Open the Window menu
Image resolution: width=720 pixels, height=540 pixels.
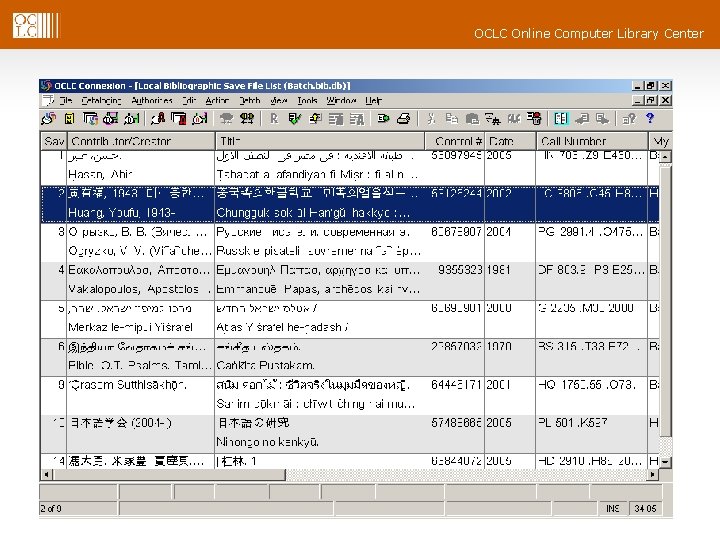tap(341, 101)
